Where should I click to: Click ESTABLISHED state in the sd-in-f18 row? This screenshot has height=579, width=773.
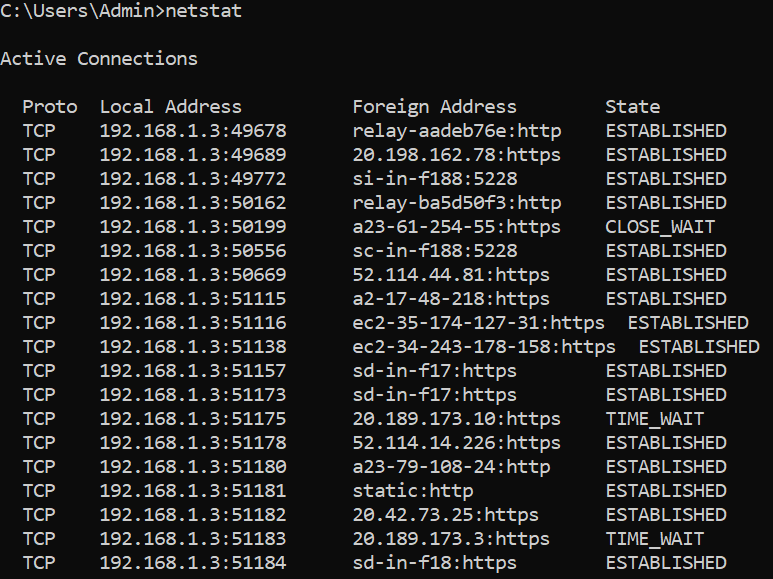(x=666, y=563)
